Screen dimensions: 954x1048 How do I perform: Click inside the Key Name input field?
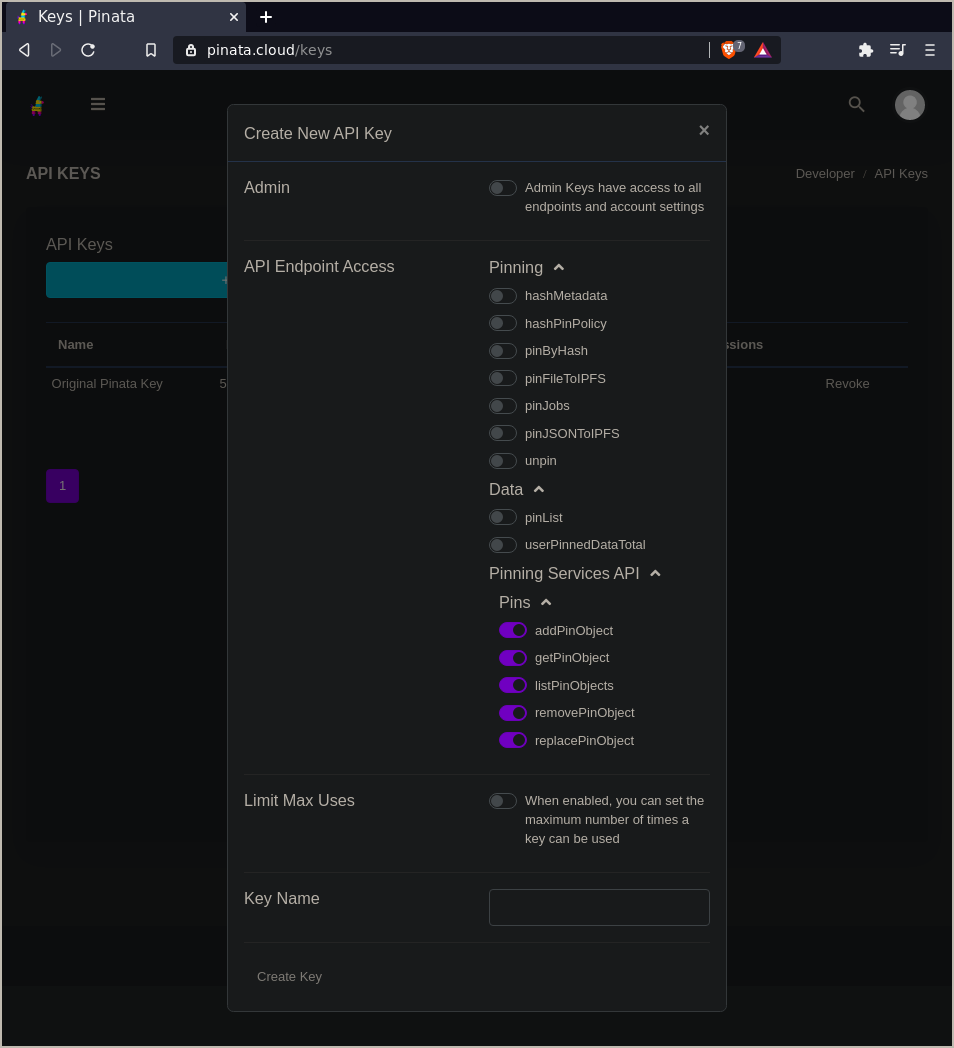point(598,907)
